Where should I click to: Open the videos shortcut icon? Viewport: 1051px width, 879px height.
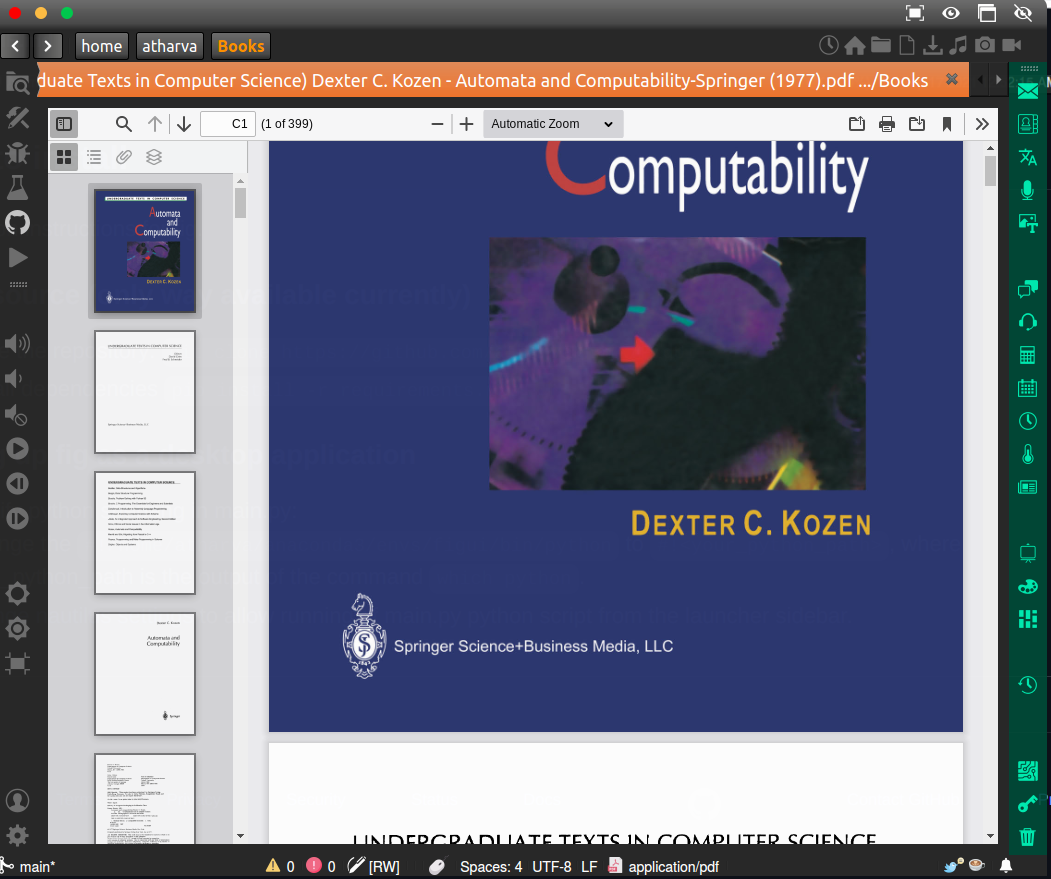(1011, 45)
